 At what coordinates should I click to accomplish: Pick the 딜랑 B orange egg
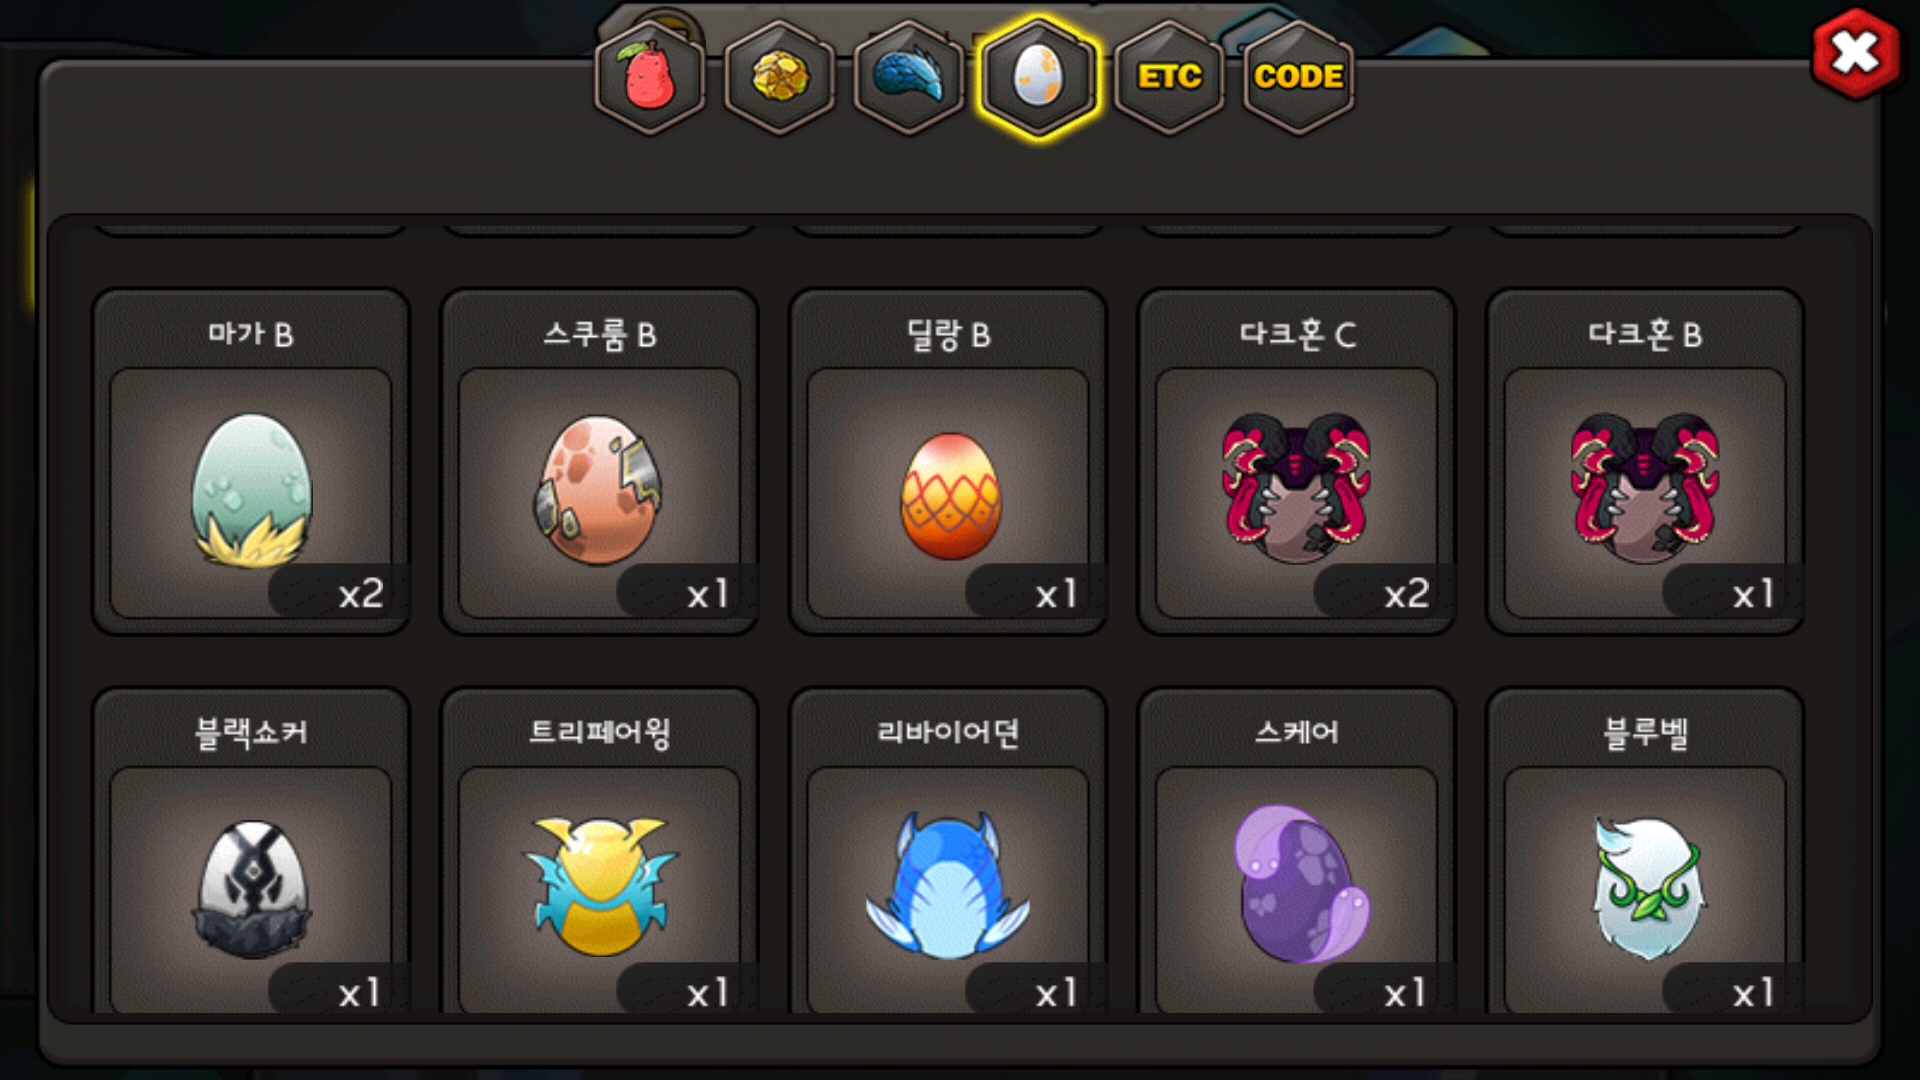click(x=948, y=490)
